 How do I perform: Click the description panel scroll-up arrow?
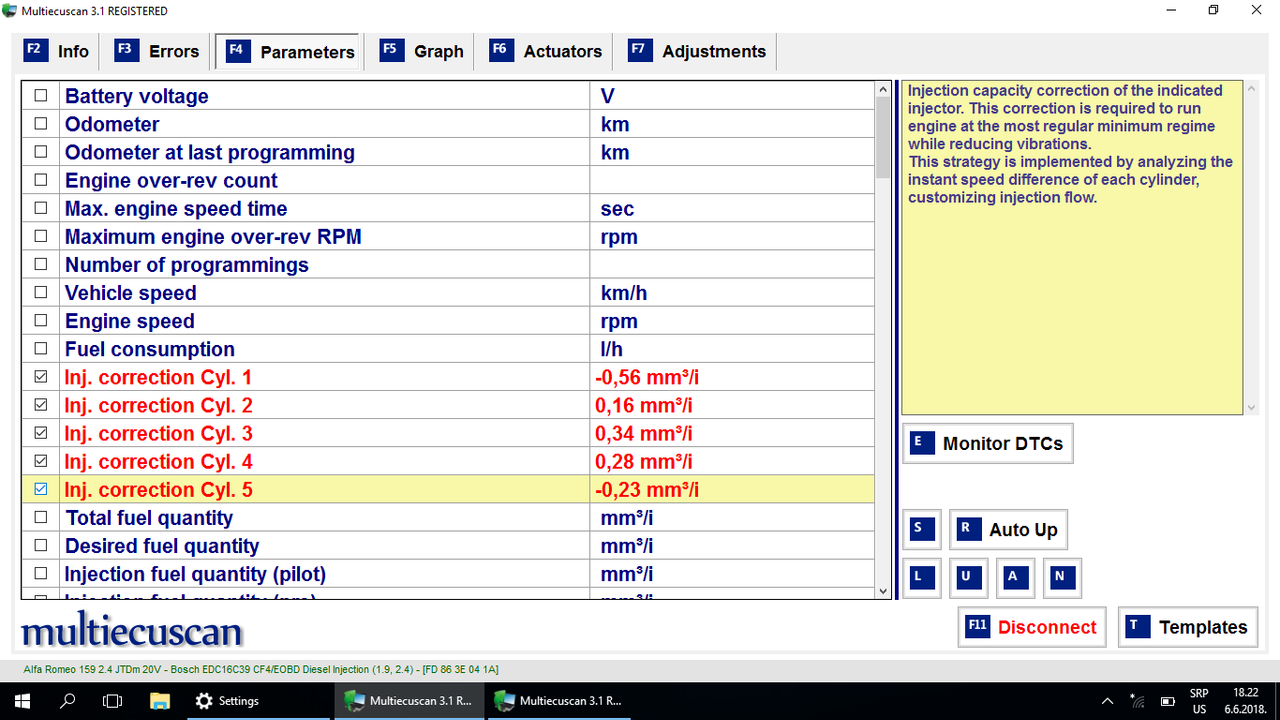[x=1250, y=88]
